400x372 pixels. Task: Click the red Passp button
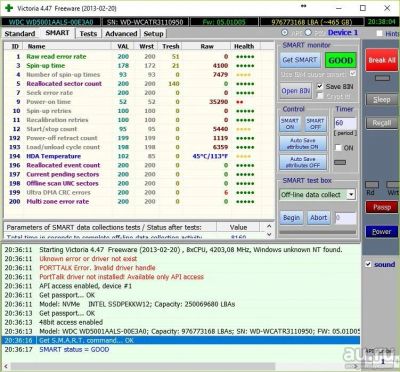tap(382, 207)
